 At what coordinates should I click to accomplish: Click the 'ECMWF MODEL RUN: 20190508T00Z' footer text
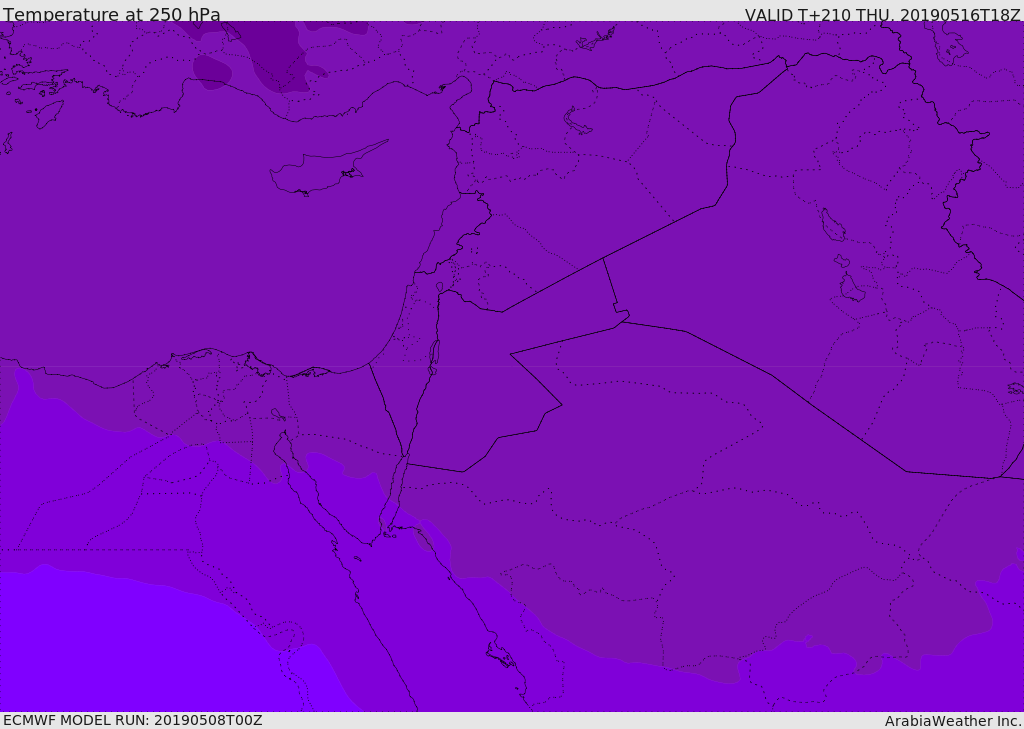point(133,721)
